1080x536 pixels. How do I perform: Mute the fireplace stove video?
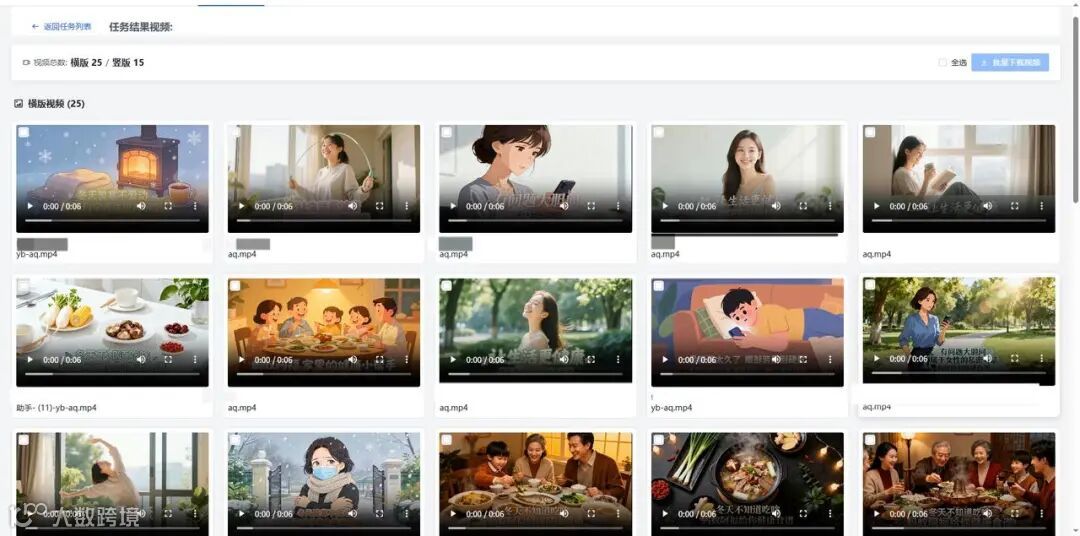tap(141, 206)
